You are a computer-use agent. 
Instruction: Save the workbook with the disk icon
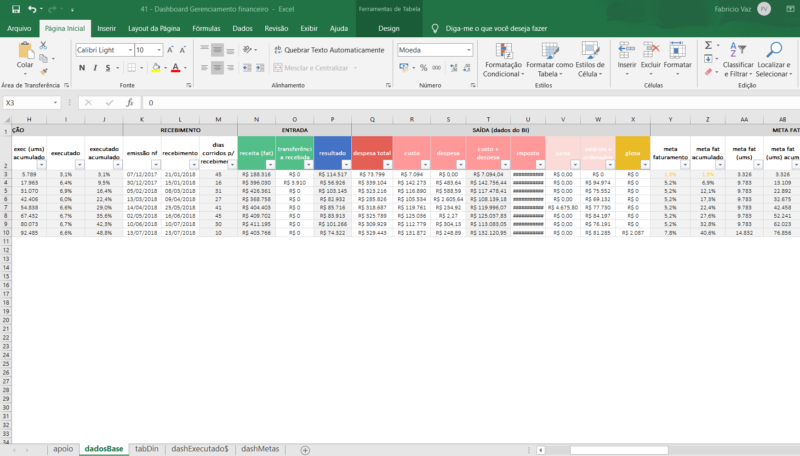16,9
